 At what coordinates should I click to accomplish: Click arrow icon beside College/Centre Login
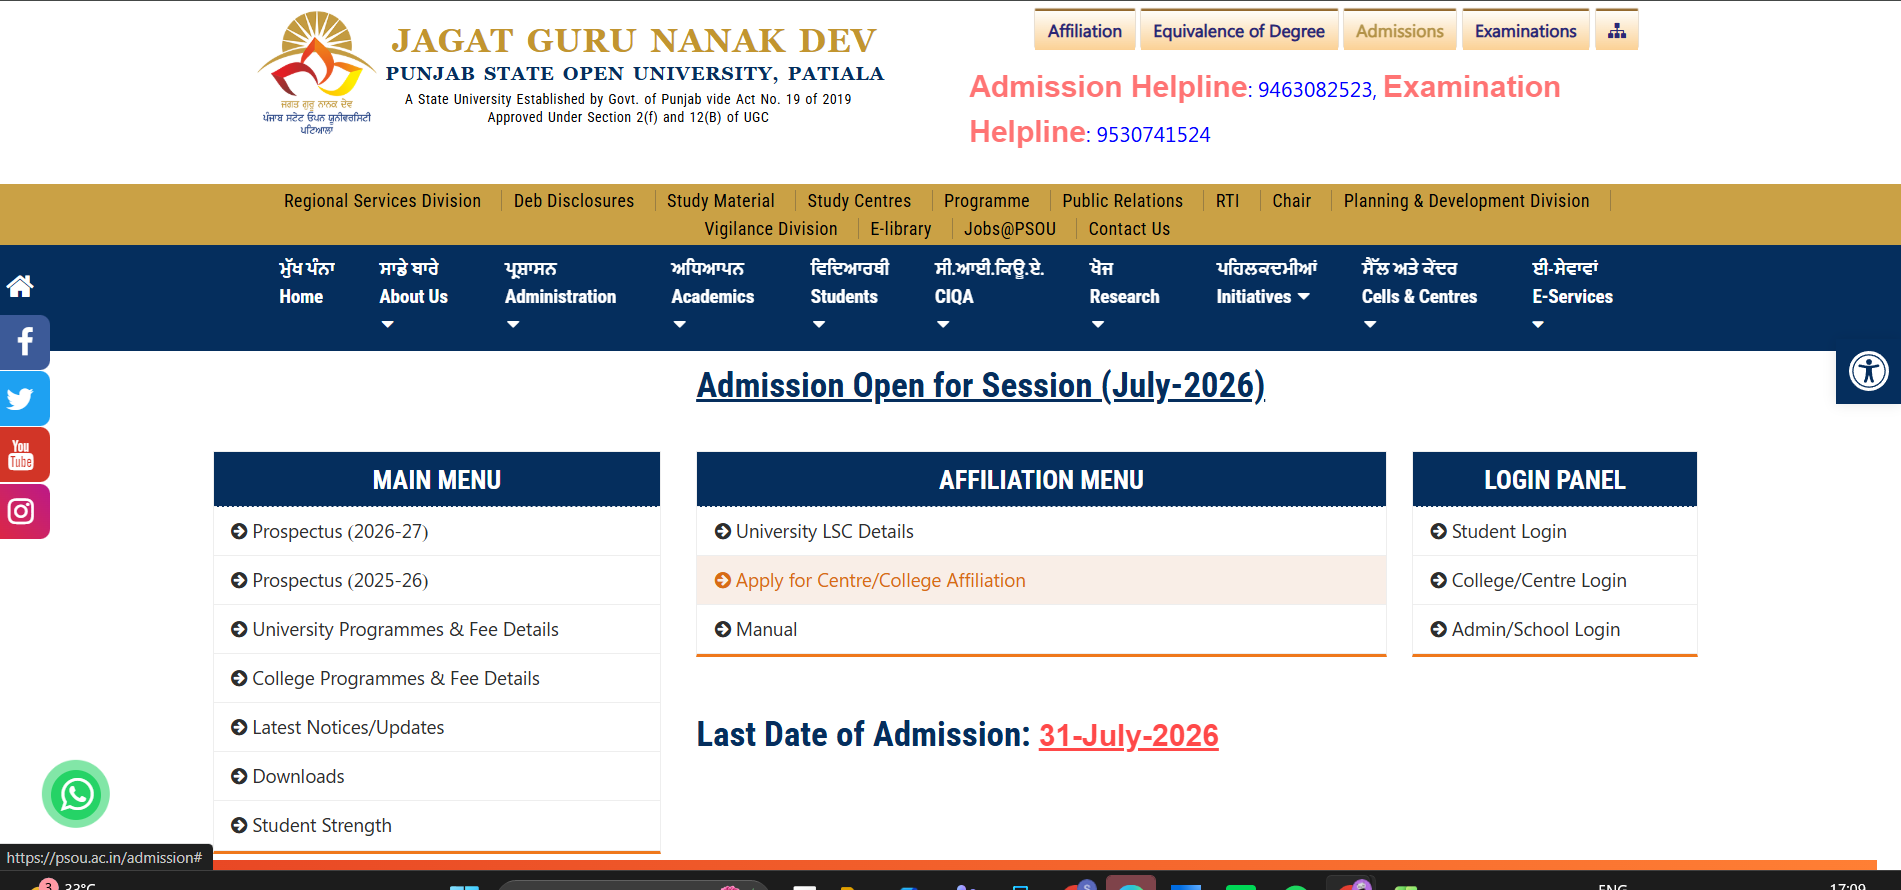[x=1439, y=581]
